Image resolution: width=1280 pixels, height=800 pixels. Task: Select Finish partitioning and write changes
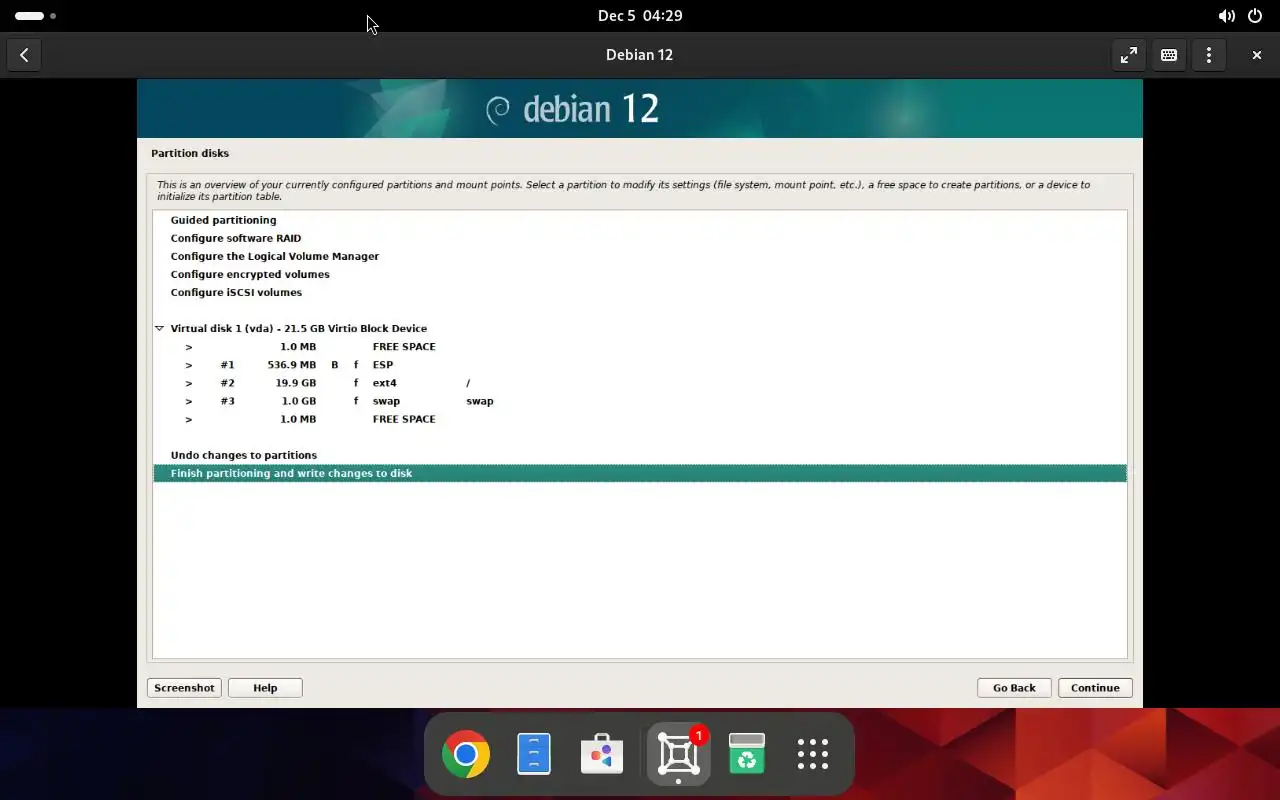click(x=640, y=473)
